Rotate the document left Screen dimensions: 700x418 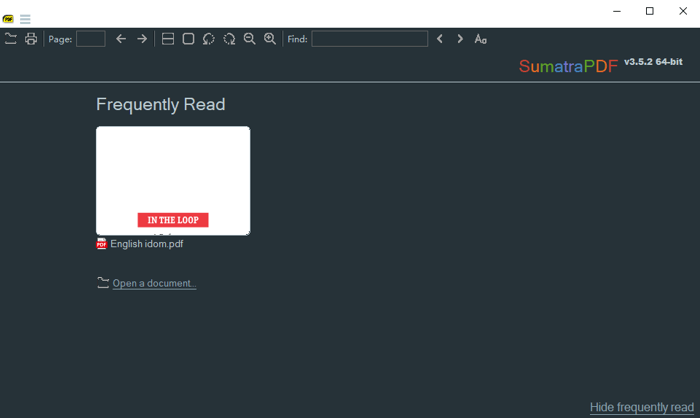pyautogui.click(x=208, y=39)
